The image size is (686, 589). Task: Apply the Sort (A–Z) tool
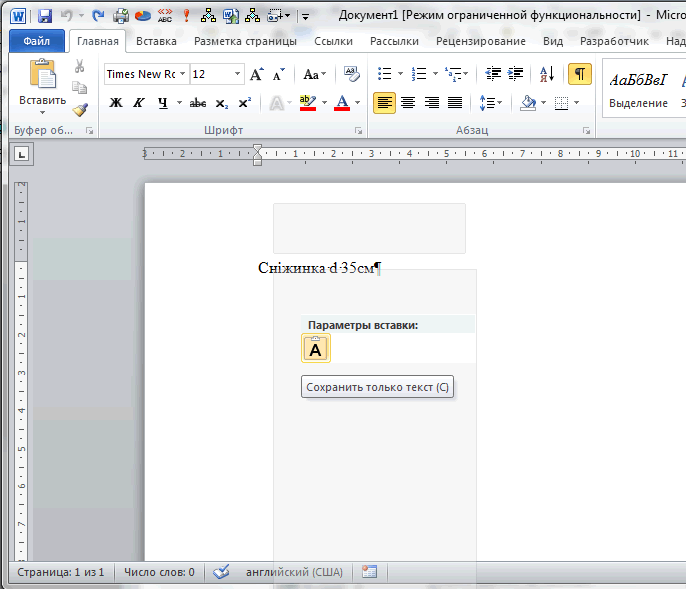point(546,74)
